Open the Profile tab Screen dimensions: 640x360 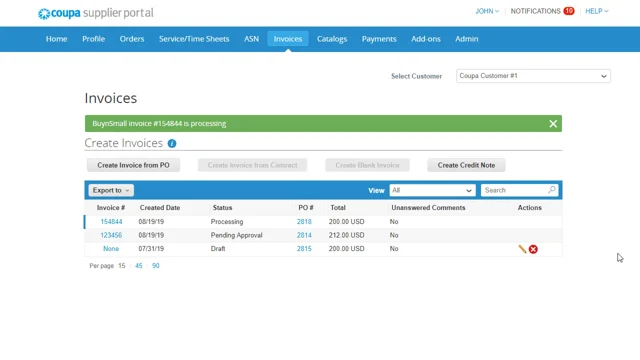point(93,39)
